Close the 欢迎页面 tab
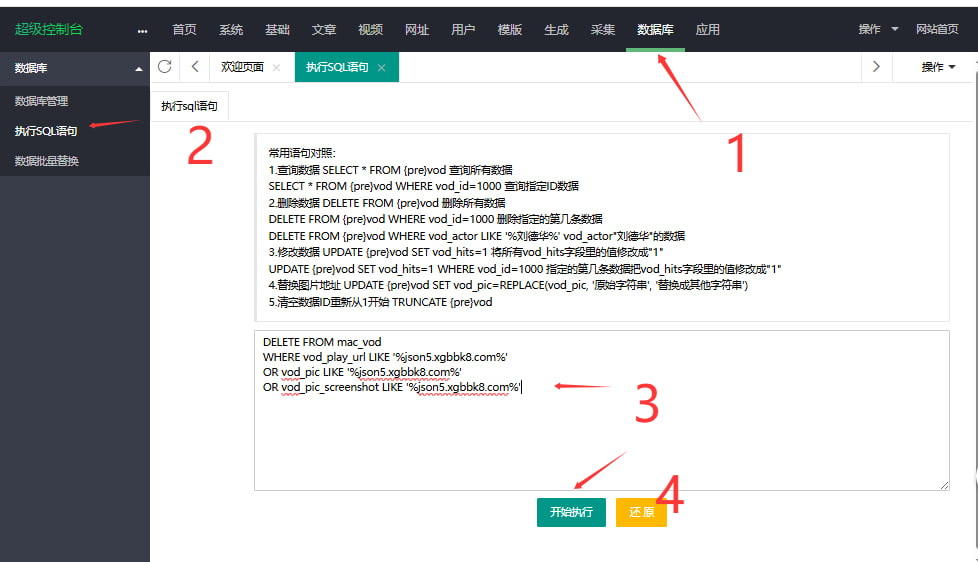Image resolution: width=978 pixels, height=562 pixels. (x=276, y=67)
